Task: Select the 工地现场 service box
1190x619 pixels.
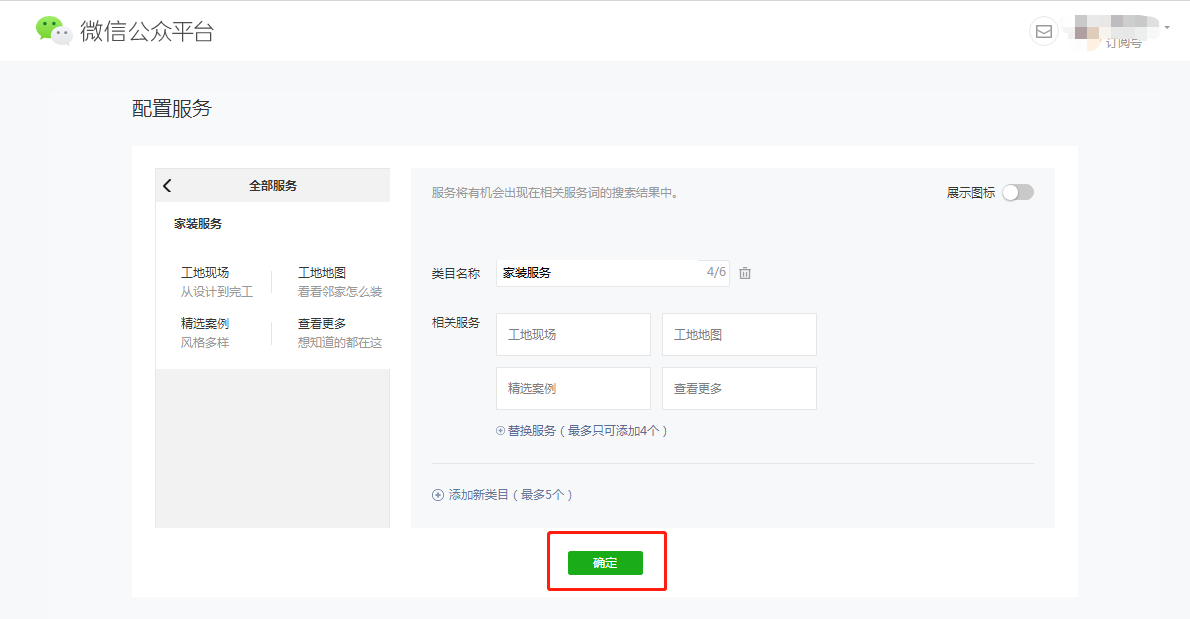Action: coord(573,335)
